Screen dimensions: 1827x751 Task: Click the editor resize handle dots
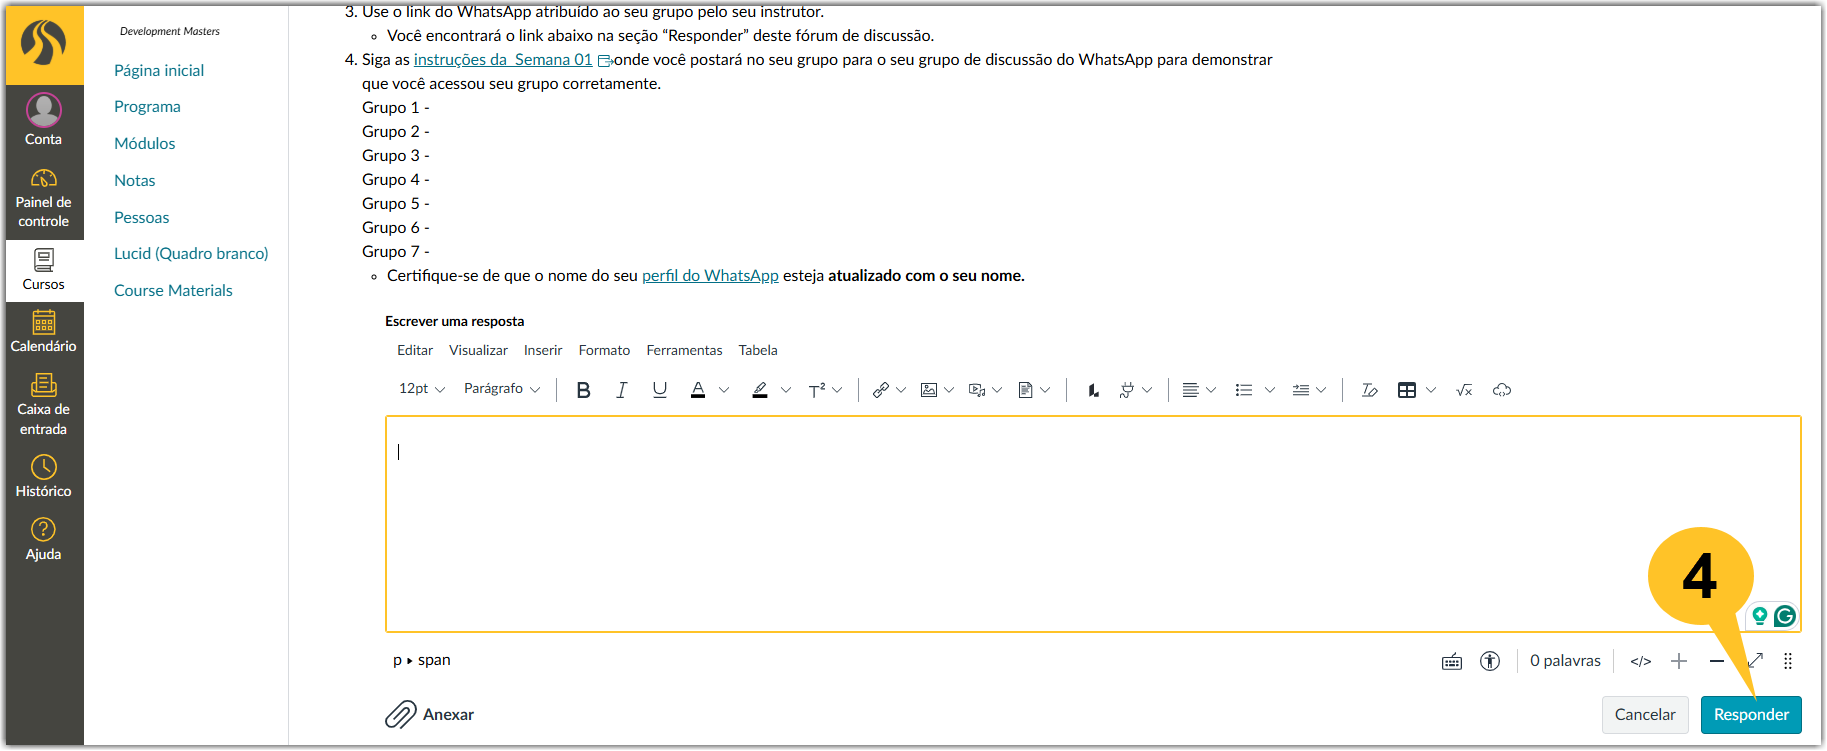(x=1788, y=661)
